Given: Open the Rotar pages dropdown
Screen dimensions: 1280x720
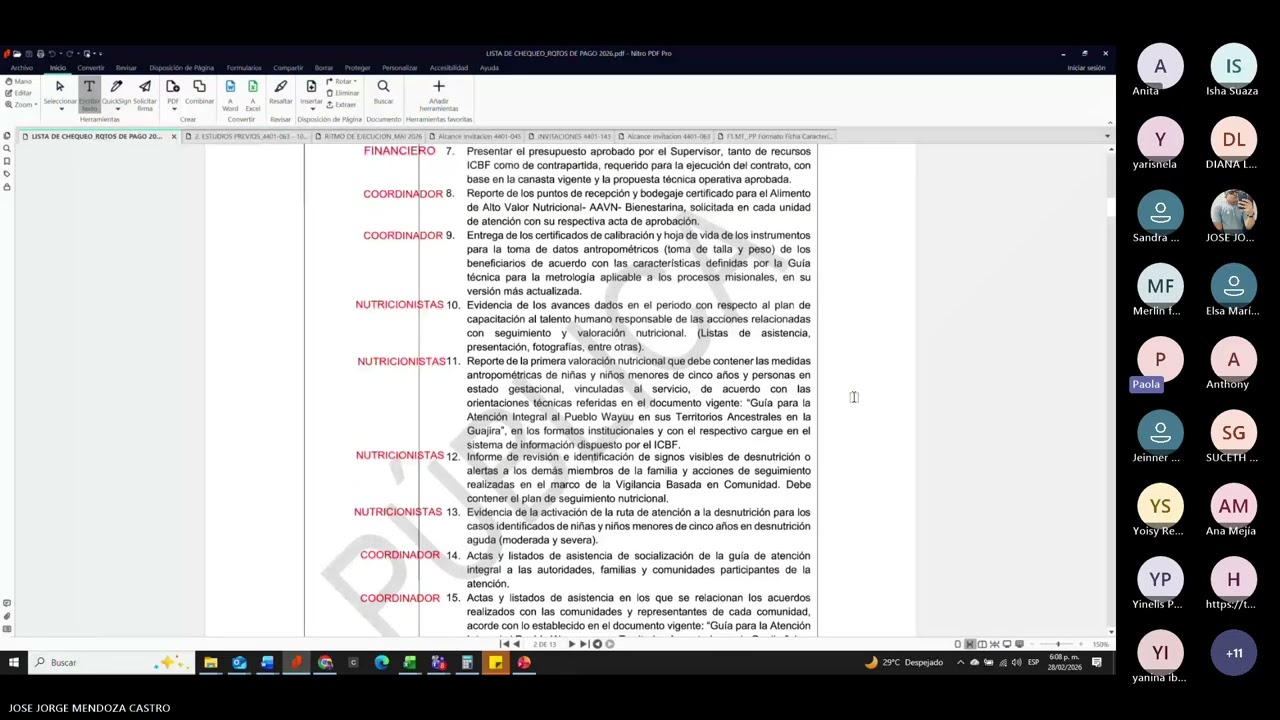Looking at the screenshot, I should click(x=341, y=82).
